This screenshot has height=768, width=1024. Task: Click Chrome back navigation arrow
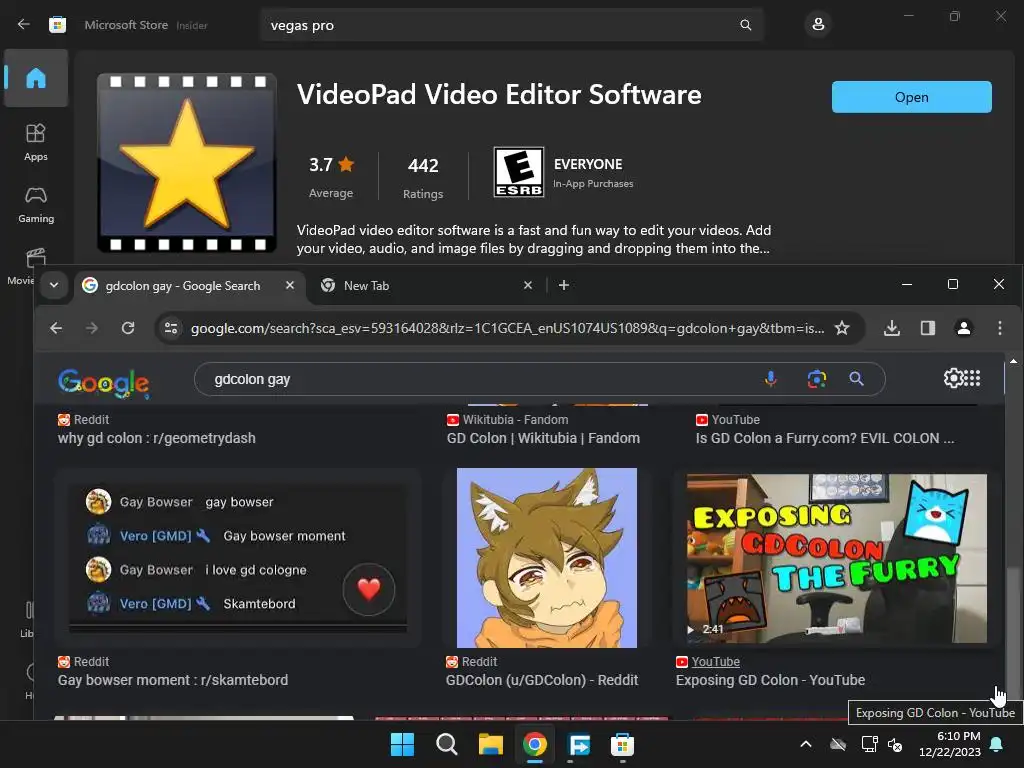click(x=56, y=328)
